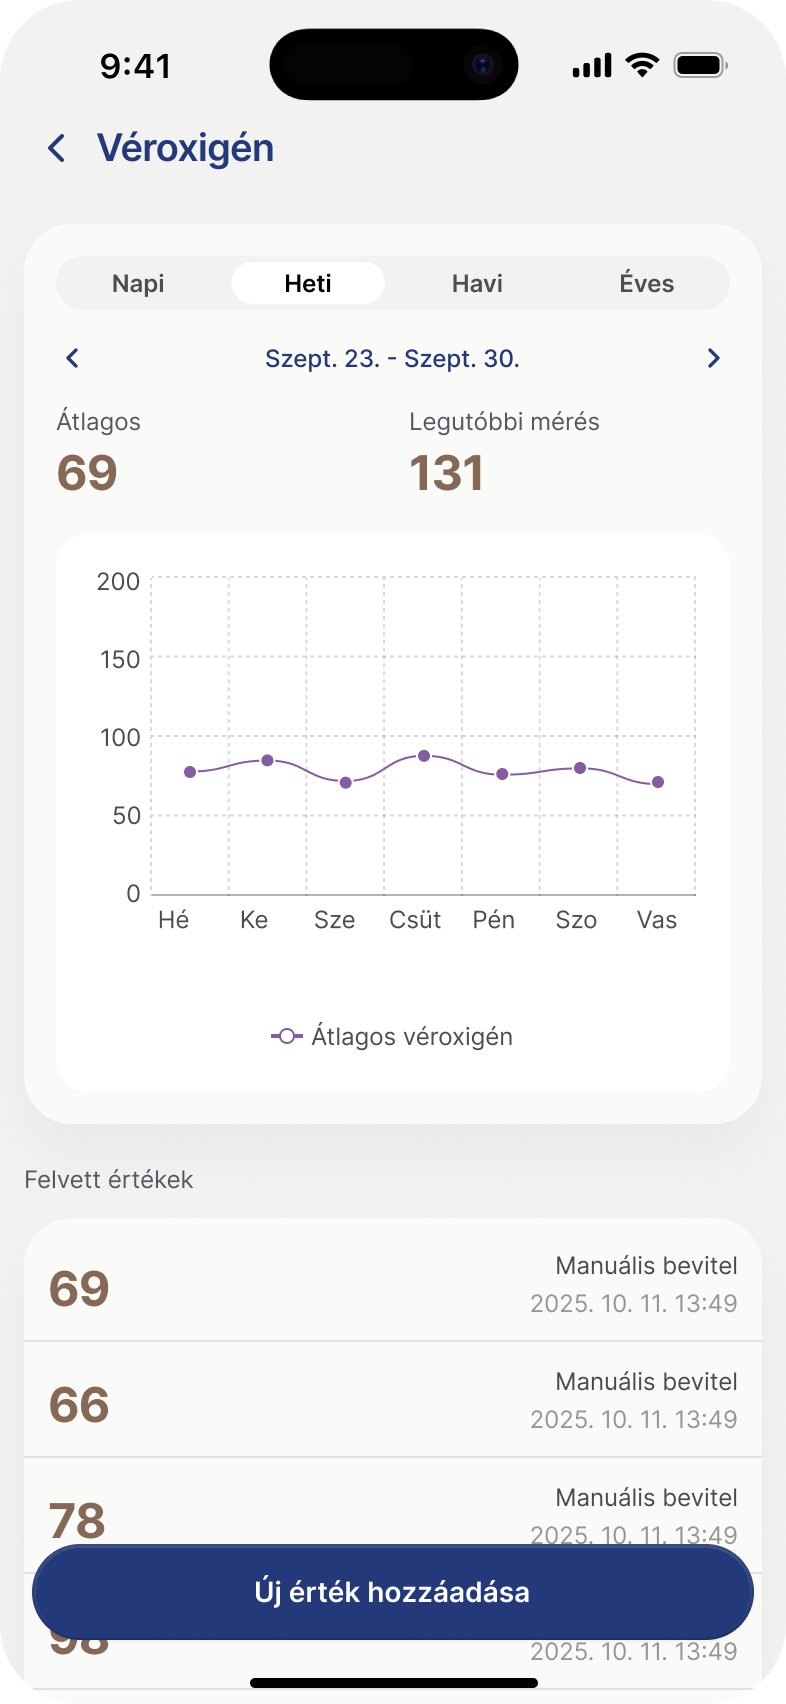The width and height of the screenshot is (786, 1704).
Task: Show the Éves yearly tab
Action: coord(646,284)
